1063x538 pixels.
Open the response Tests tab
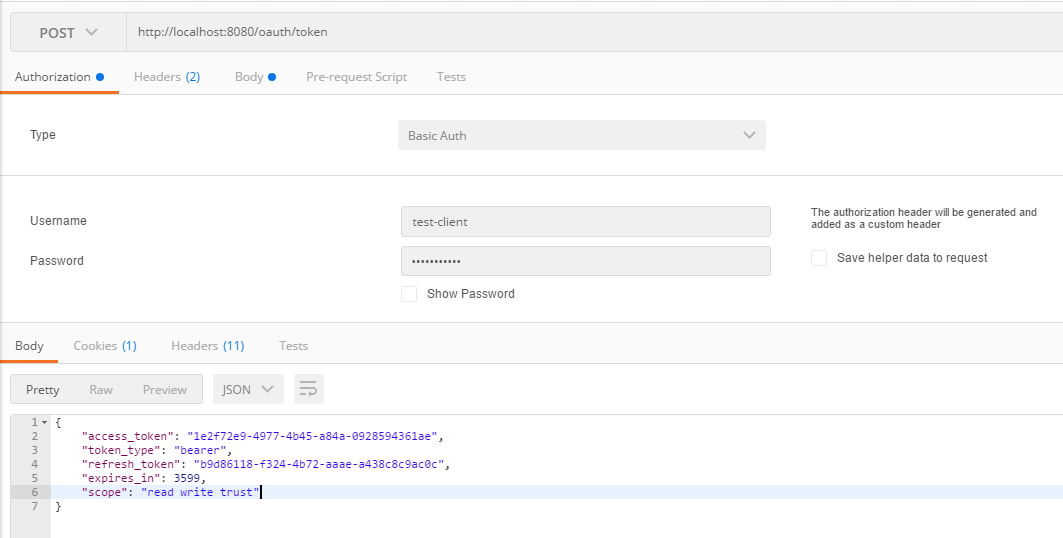tap(294, 346)
